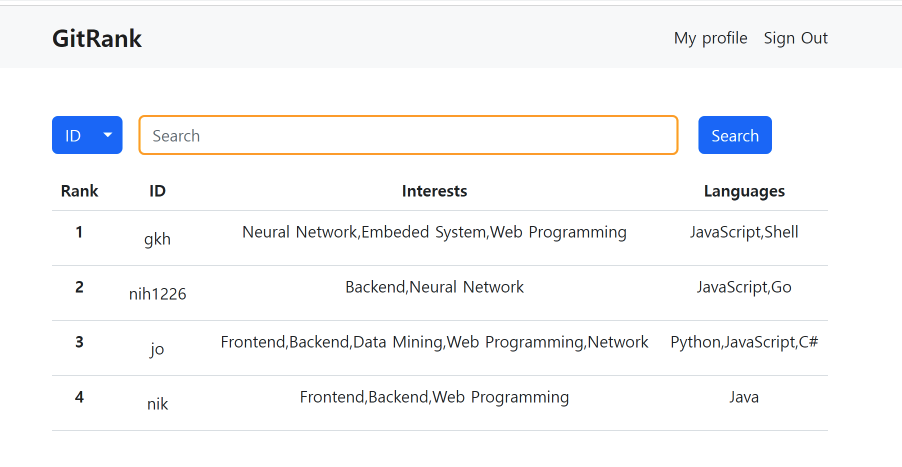Click the JavaScript,Go languages cell

coord(744,287)
